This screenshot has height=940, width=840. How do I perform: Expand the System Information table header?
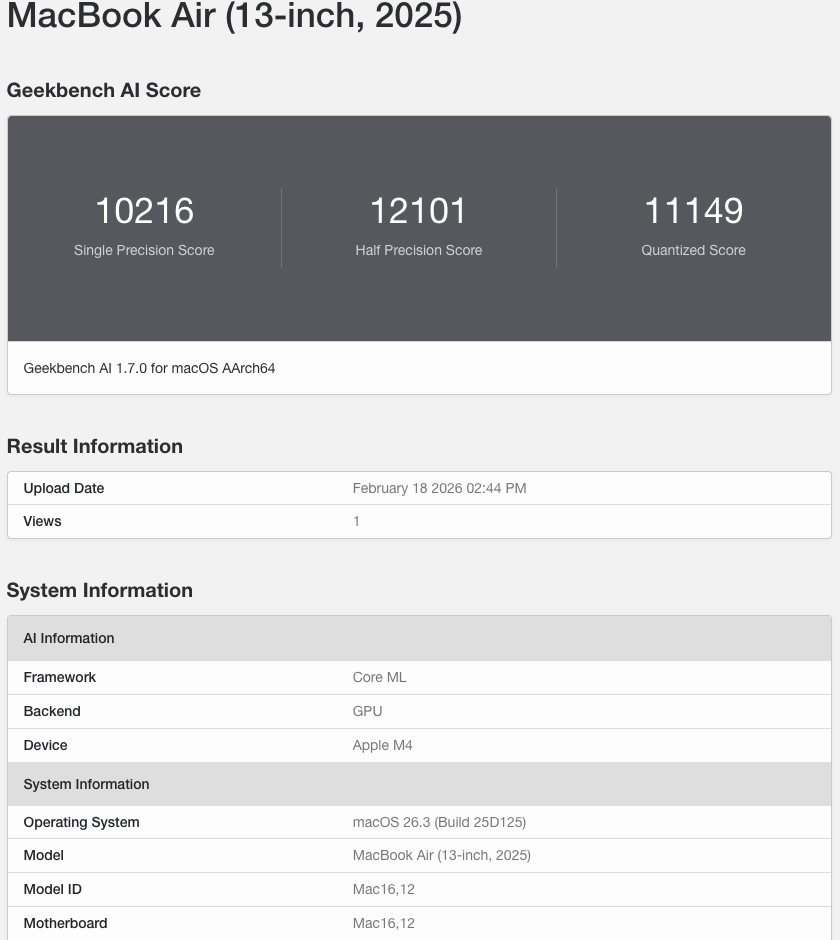click(x=86, y=784)
